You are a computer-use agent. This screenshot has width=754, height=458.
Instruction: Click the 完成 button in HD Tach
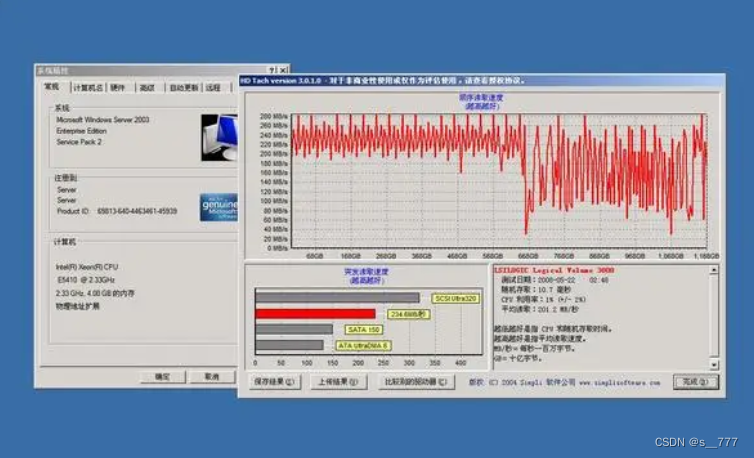(x=696, y=382)
